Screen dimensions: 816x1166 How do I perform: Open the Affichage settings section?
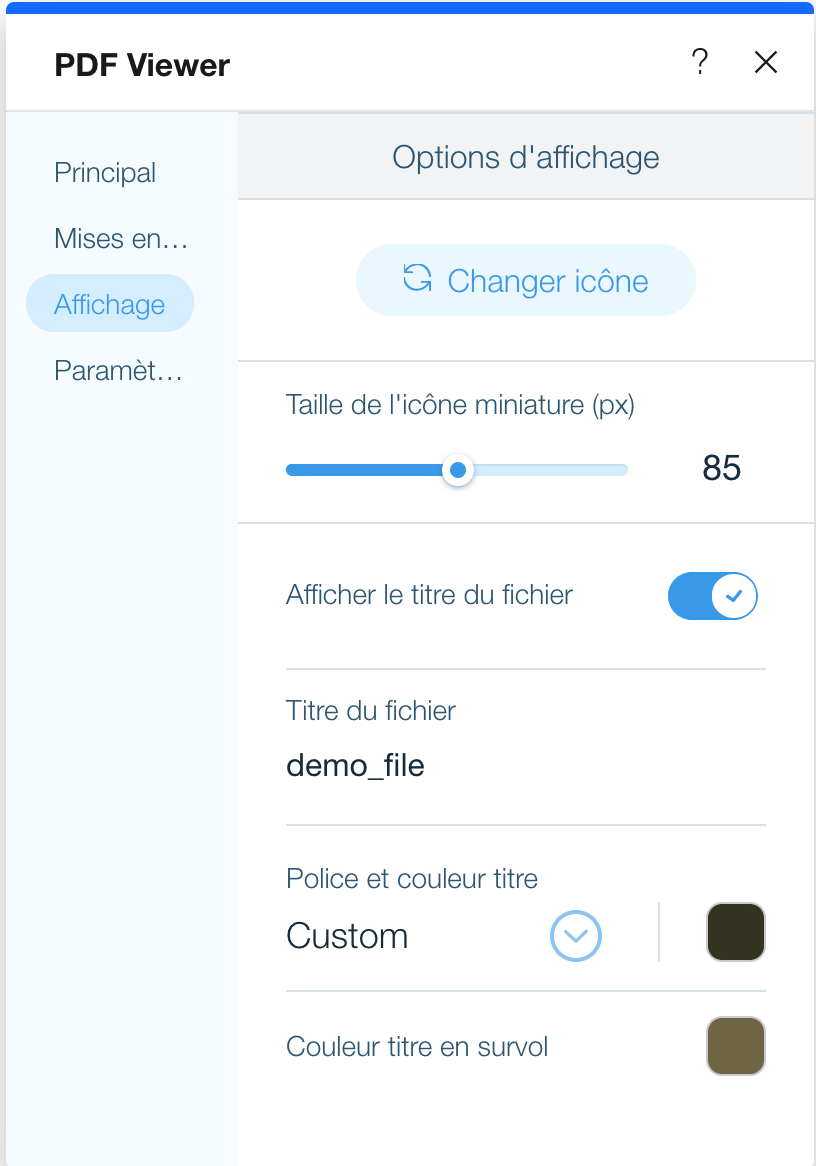(x=110, y=303)
